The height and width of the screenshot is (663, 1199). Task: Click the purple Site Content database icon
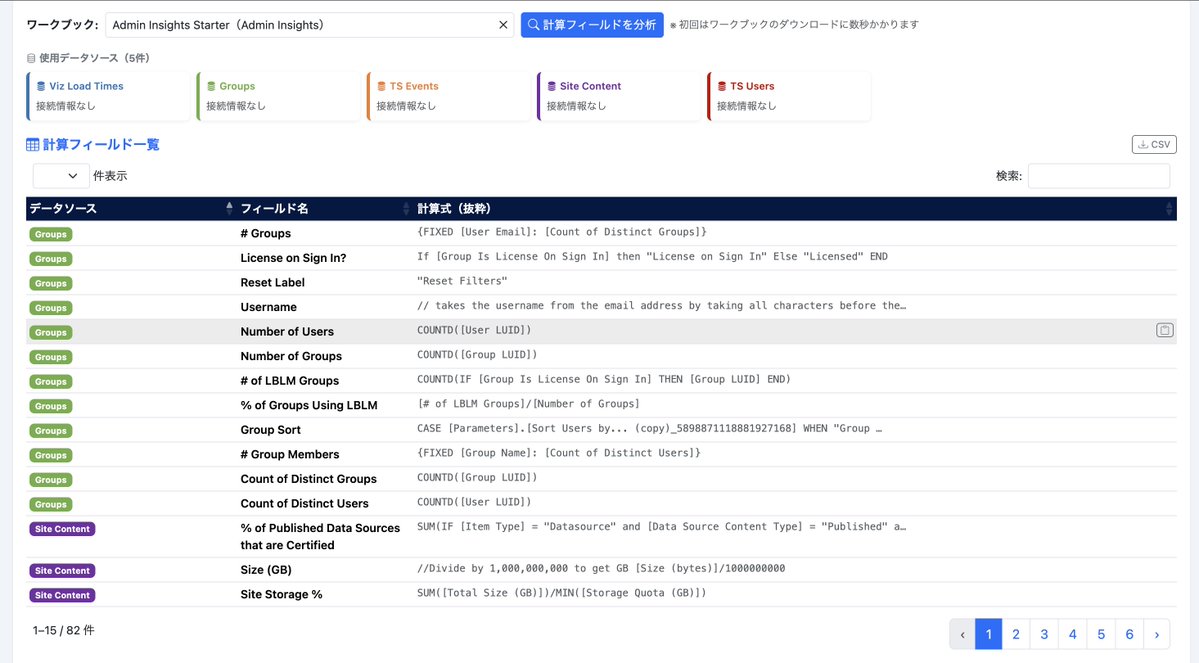[551, 86]
